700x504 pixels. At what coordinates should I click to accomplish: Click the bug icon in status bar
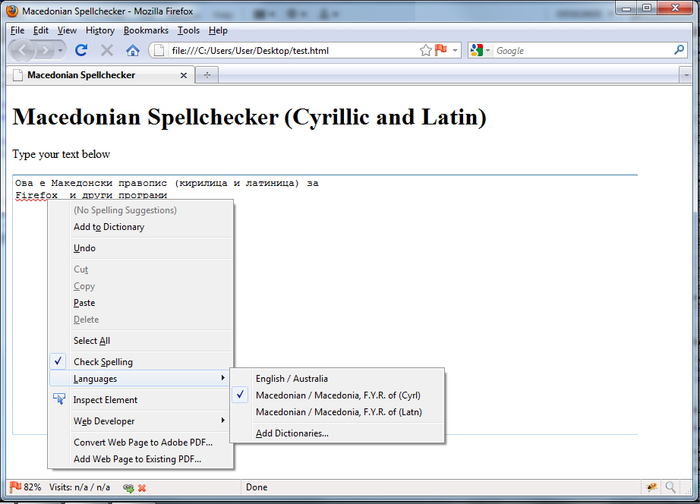(x=652, y=487)
